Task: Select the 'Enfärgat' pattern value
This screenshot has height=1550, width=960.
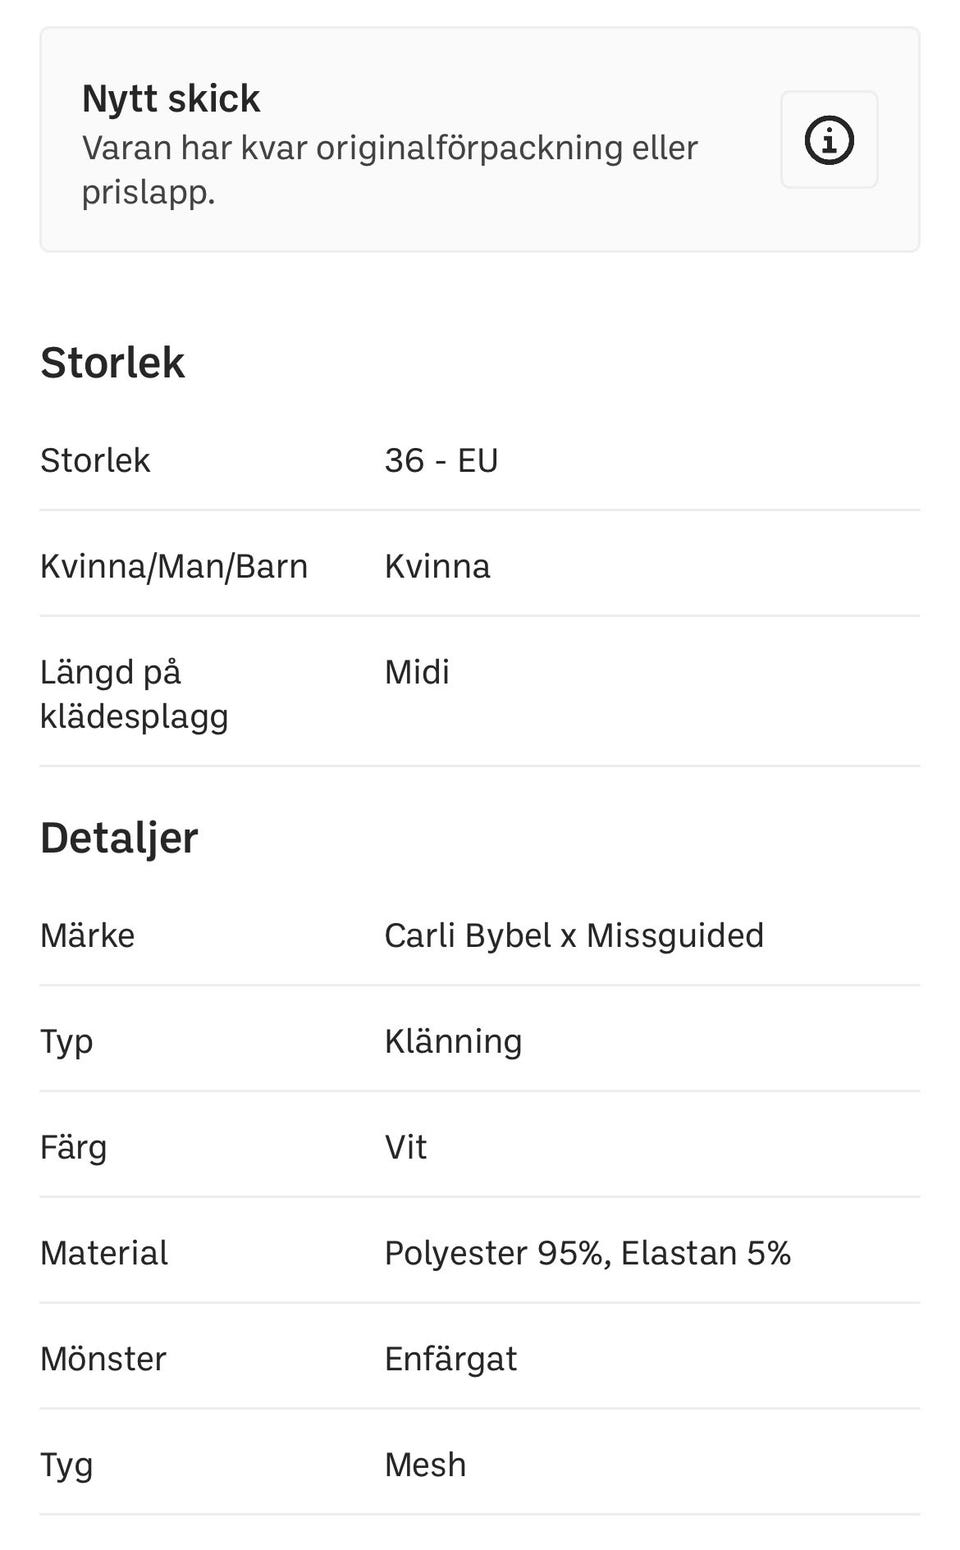Action: (450, 1359)
